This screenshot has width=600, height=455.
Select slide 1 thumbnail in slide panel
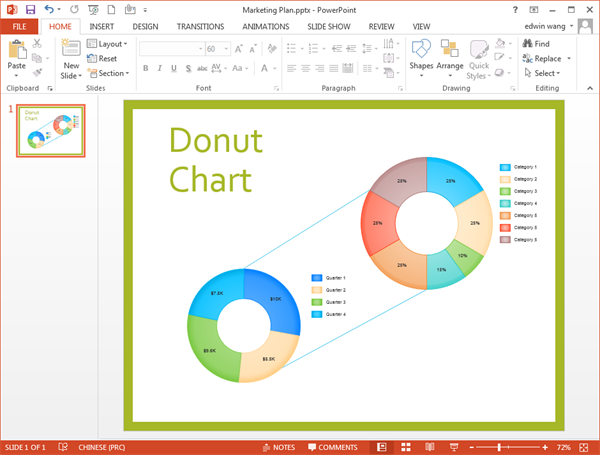49,130
